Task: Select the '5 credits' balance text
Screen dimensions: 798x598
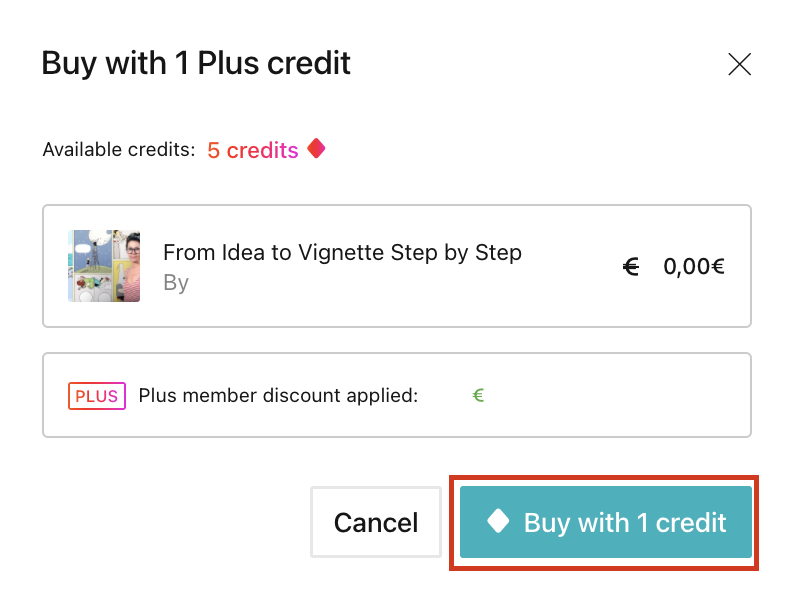Action: 252,150
